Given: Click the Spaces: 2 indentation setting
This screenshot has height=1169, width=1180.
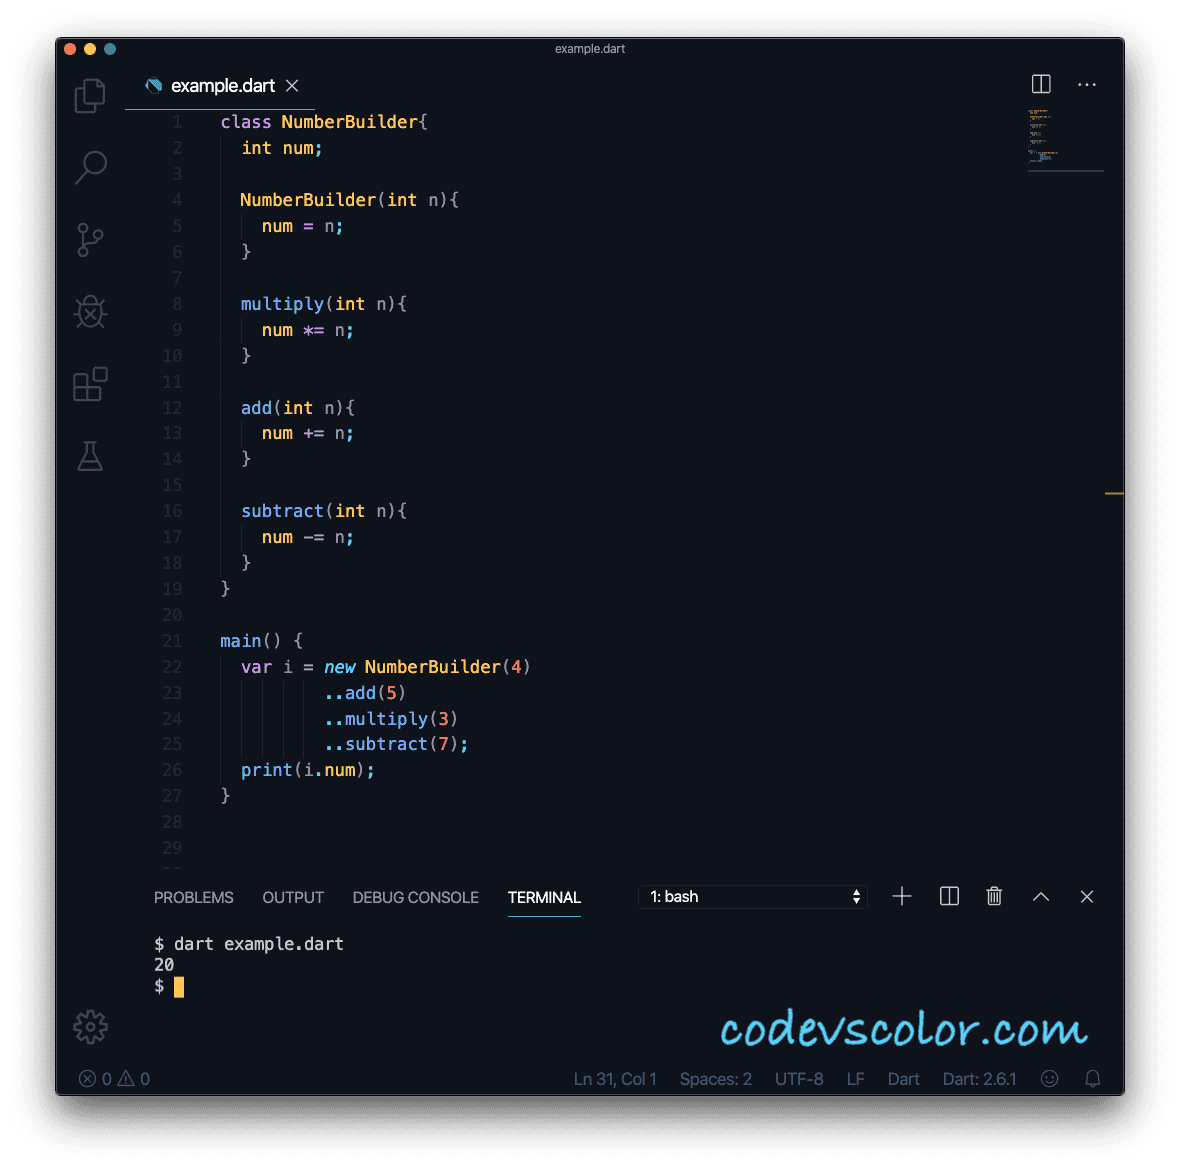Looking at the screenshot, I should (x=716, y=1079).
